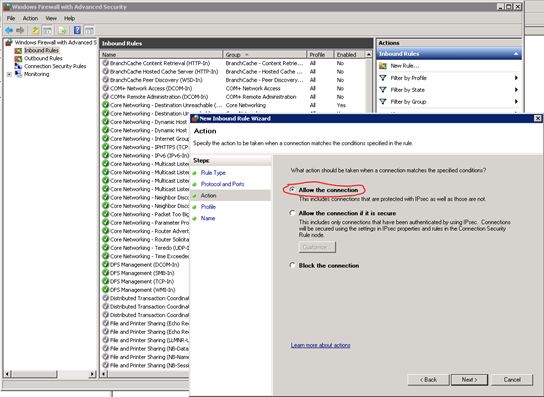The image size is (544, 397).
Task: Click the Show/Hide action pane icon
Action: 89,31
